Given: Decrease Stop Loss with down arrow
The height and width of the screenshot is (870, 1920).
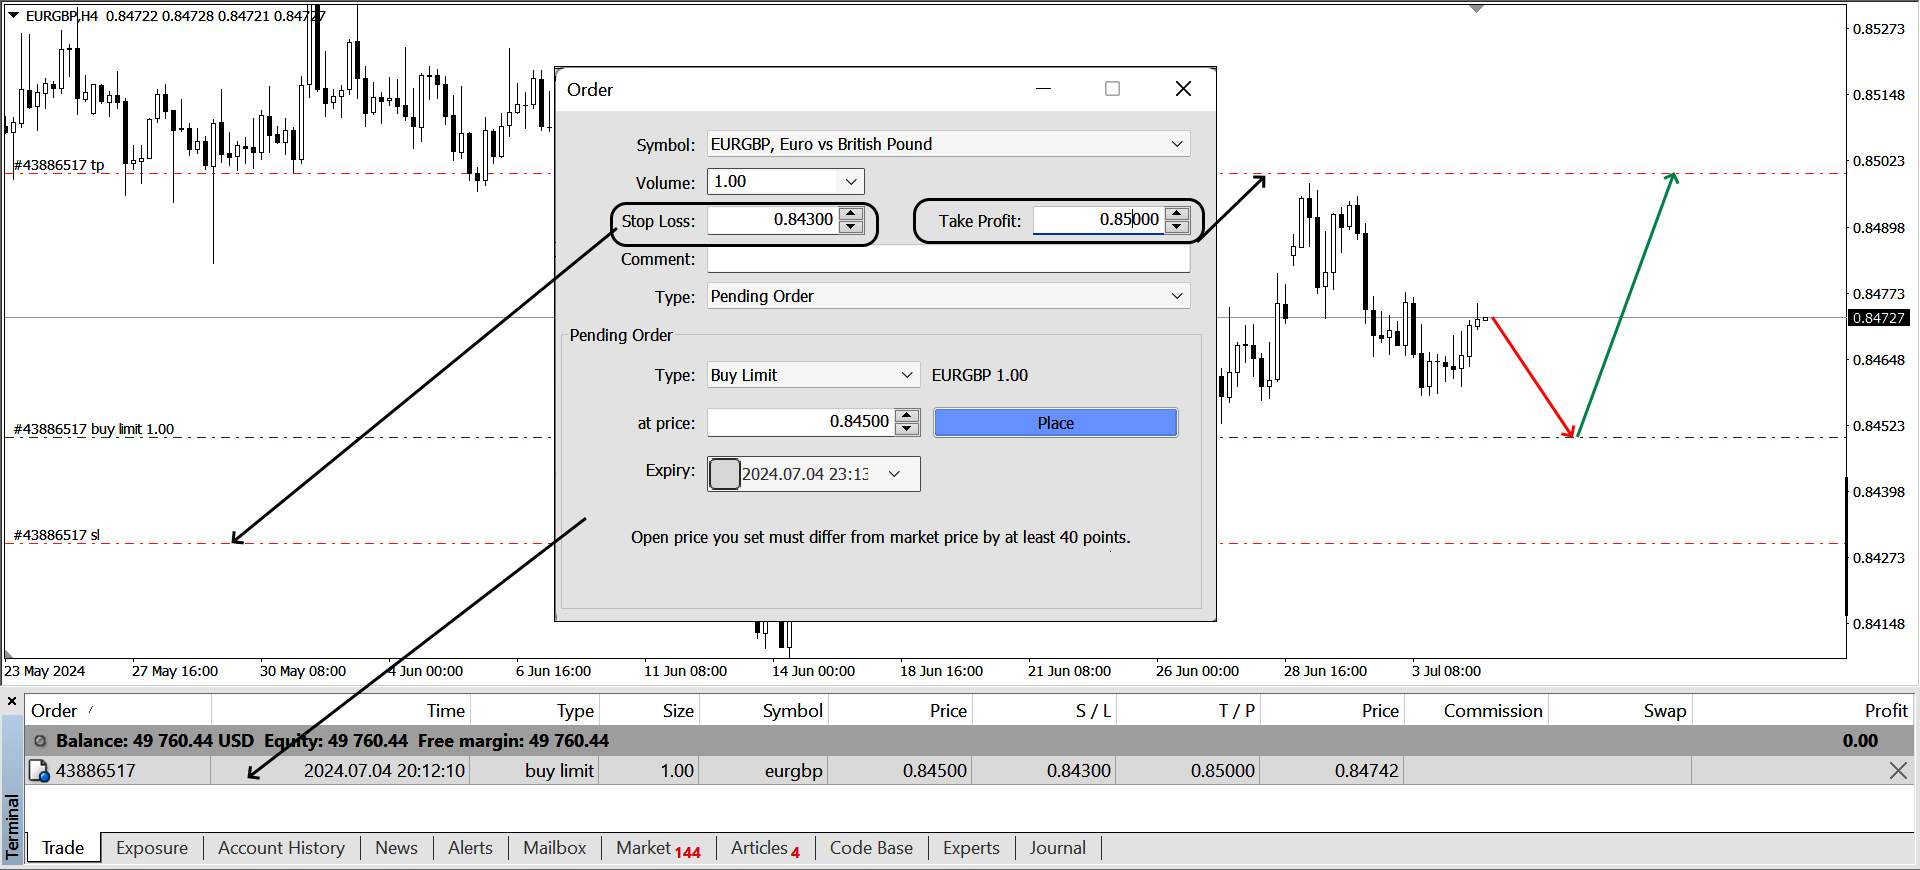Looking at the screenshot, I should (x=851, y=227).
